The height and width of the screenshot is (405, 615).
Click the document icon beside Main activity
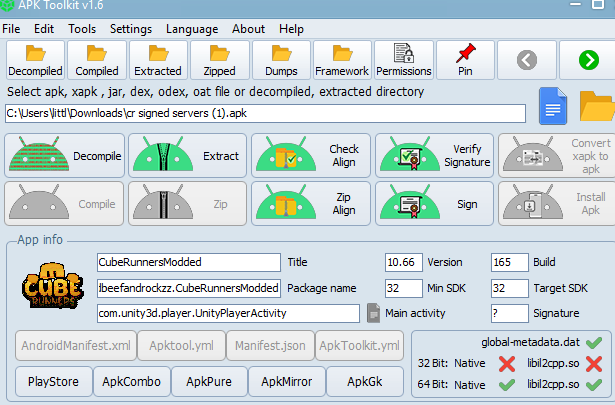pos(373,313)
